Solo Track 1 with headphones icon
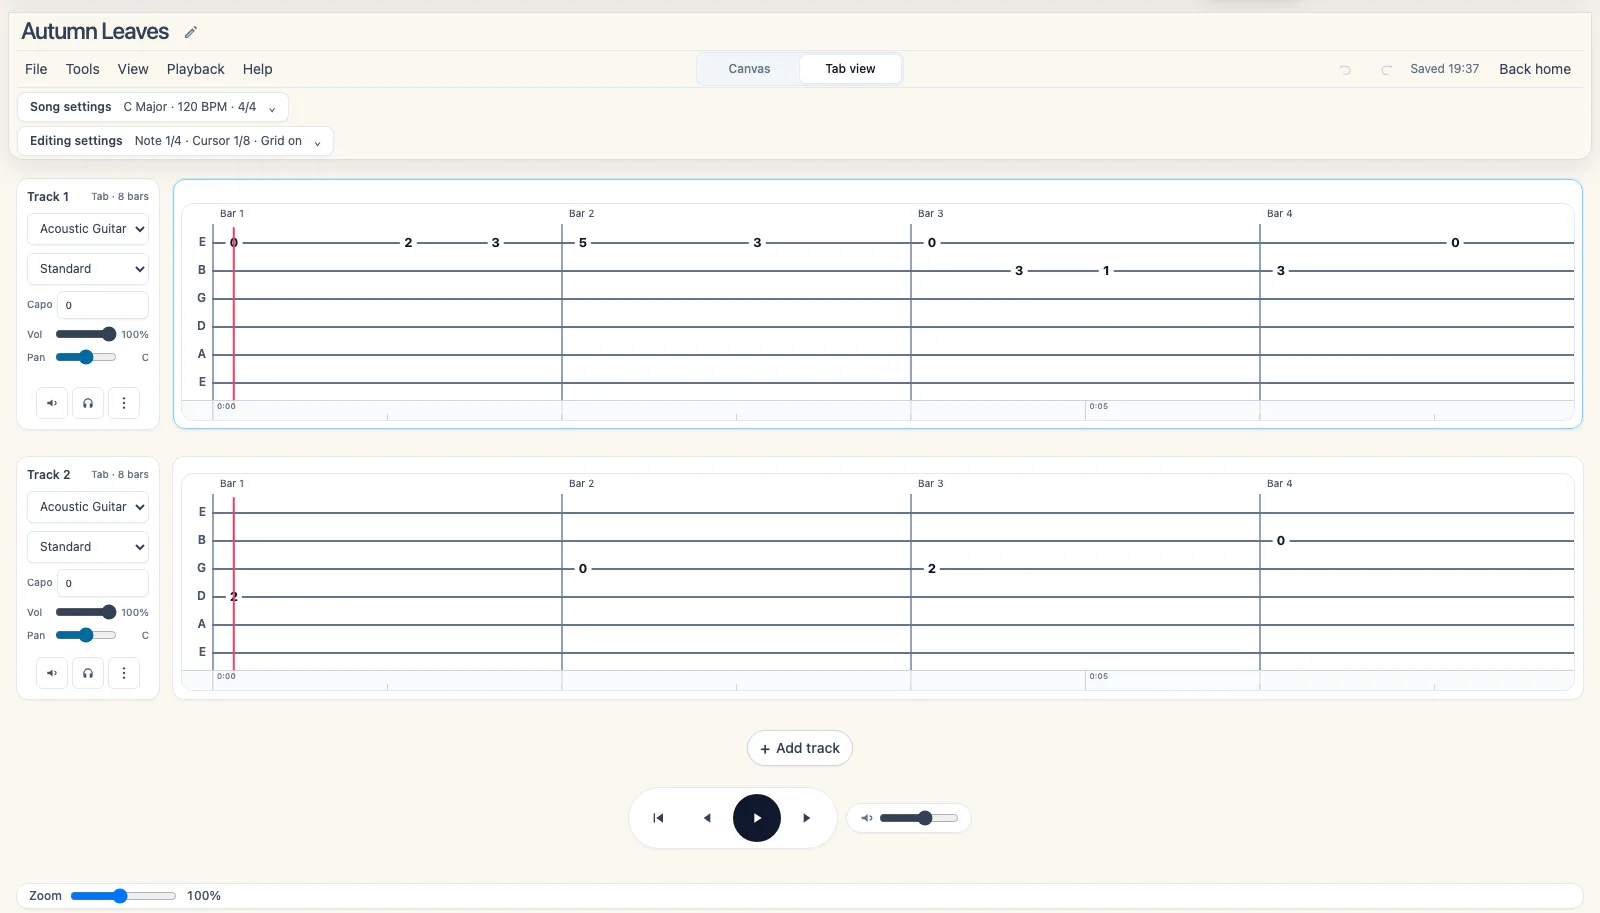Screen dimensions: 1600x913 pyautogui.click(x=88, y=403)
